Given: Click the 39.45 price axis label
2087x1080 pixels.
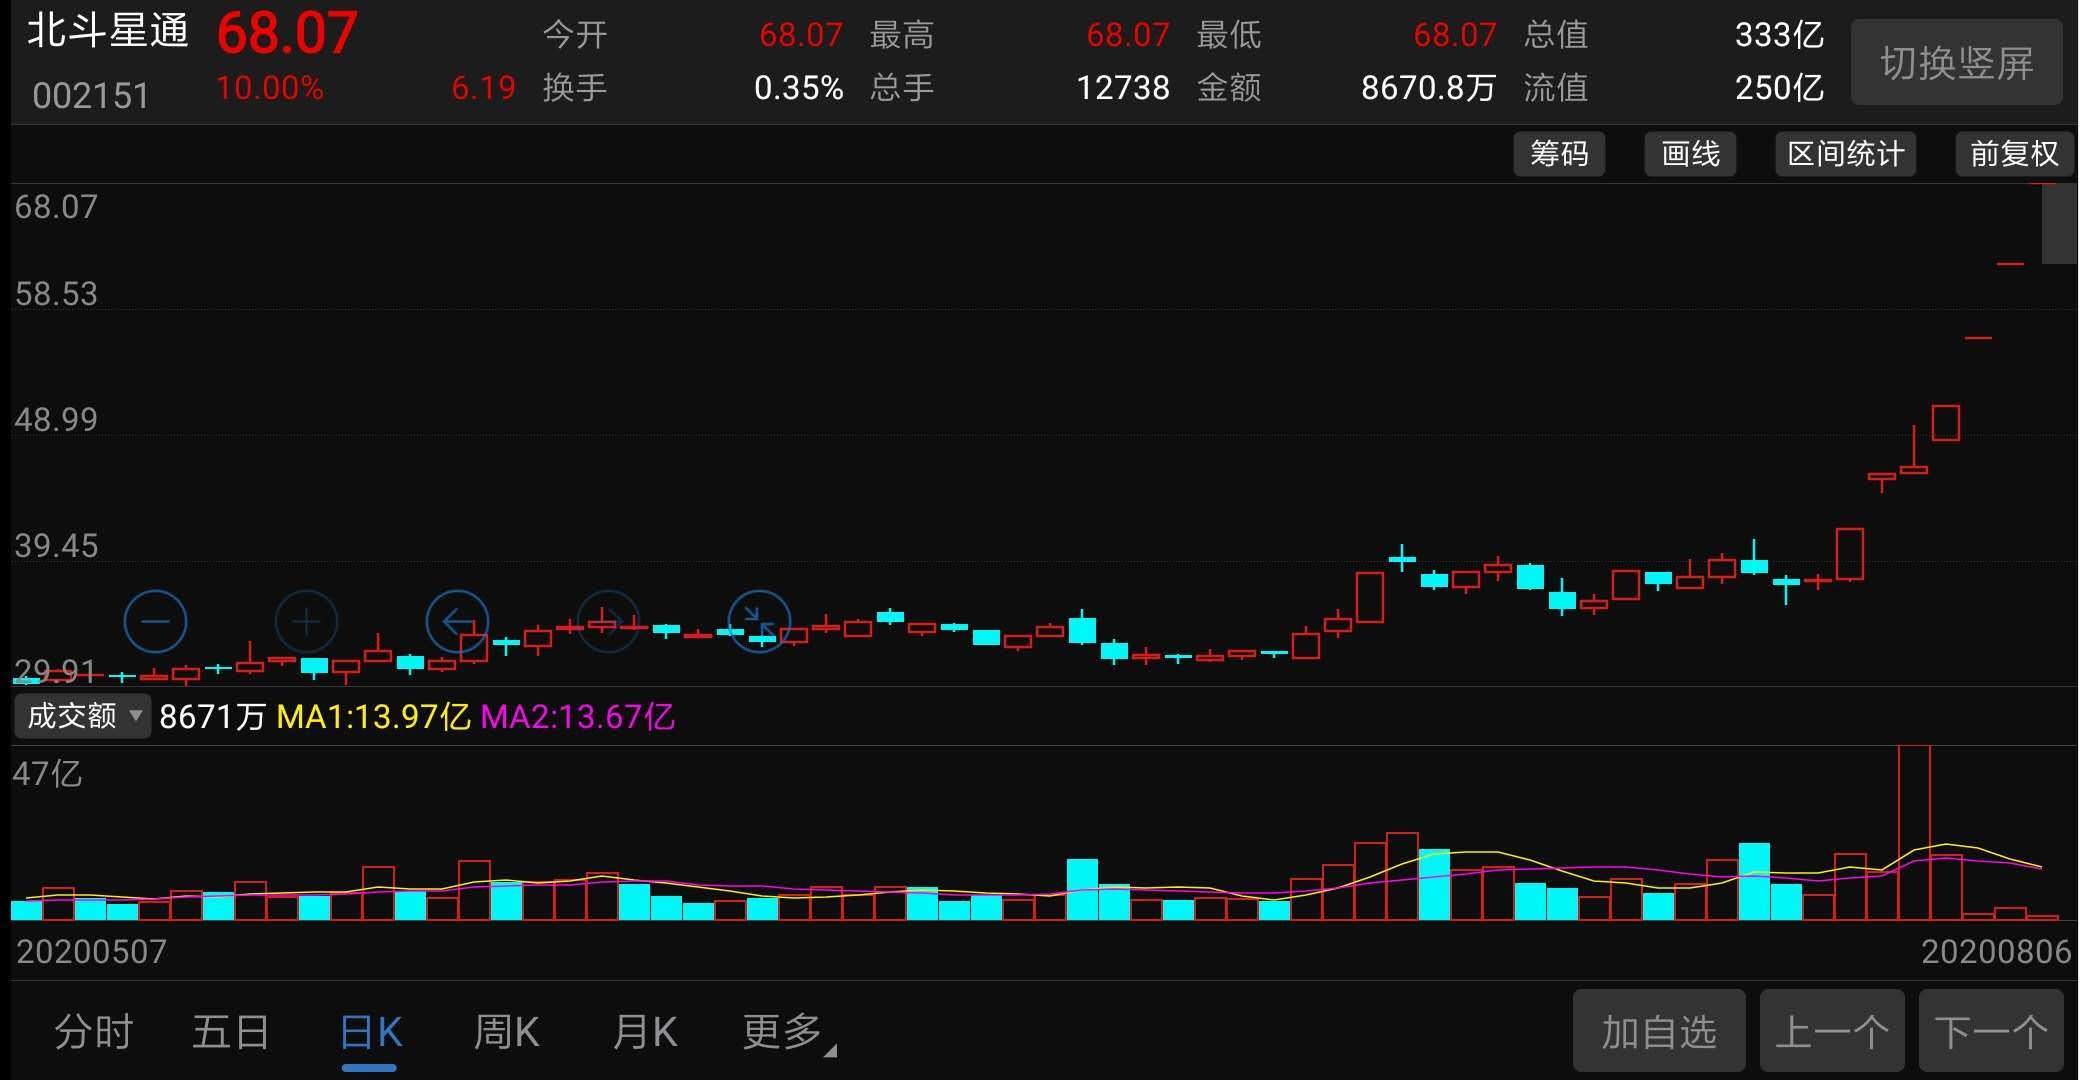Looking at the screenshot, I should tap(56, 546).
